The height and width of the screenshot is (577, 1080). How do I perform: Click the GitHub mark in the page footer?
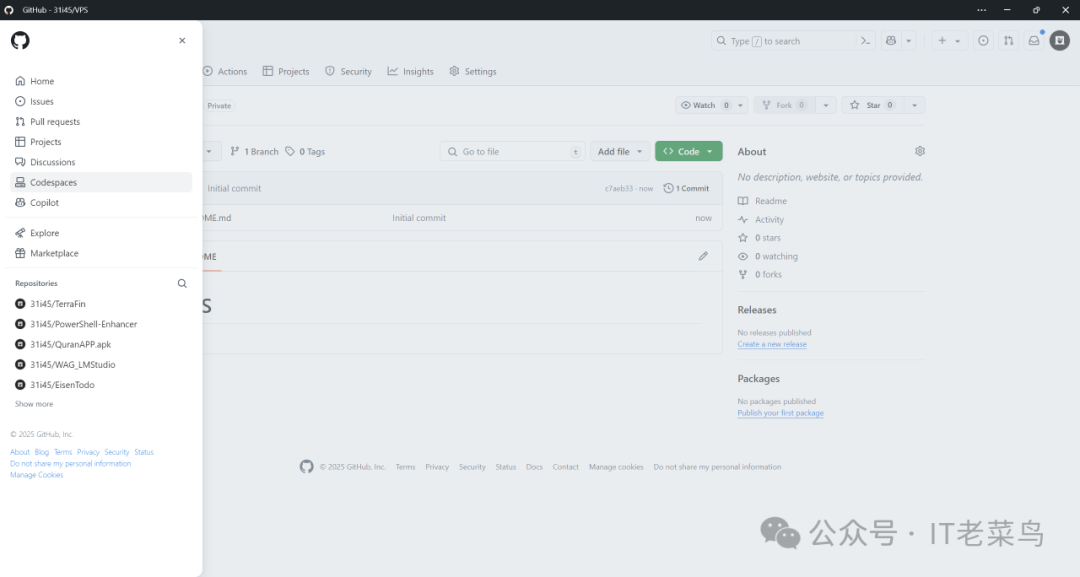click(x=307, y=467)
